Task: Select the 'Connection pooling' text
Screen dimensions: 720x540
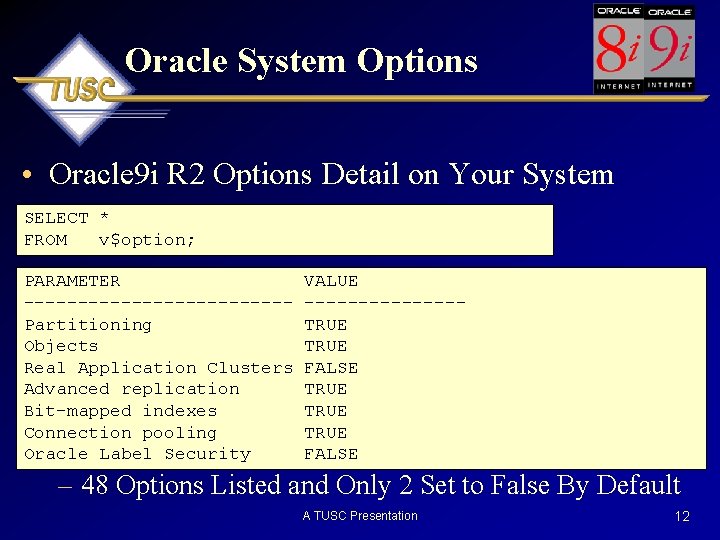Action: point(121,433)
